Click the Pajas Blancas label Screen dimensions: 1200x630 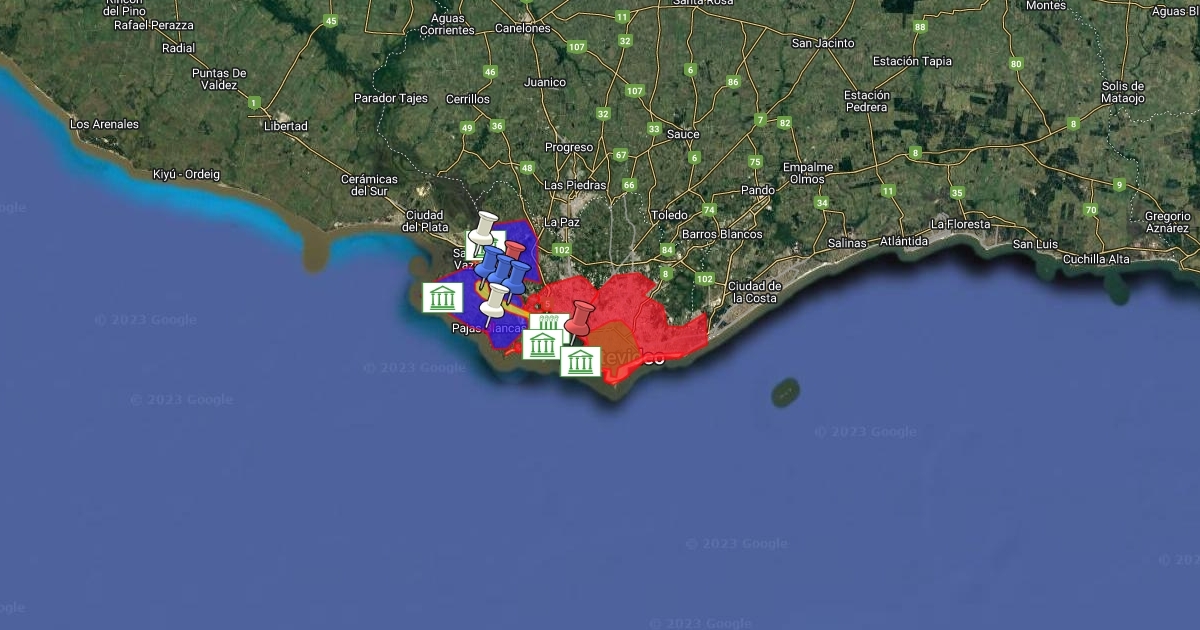pyautogui.click(x=489, y=328)
